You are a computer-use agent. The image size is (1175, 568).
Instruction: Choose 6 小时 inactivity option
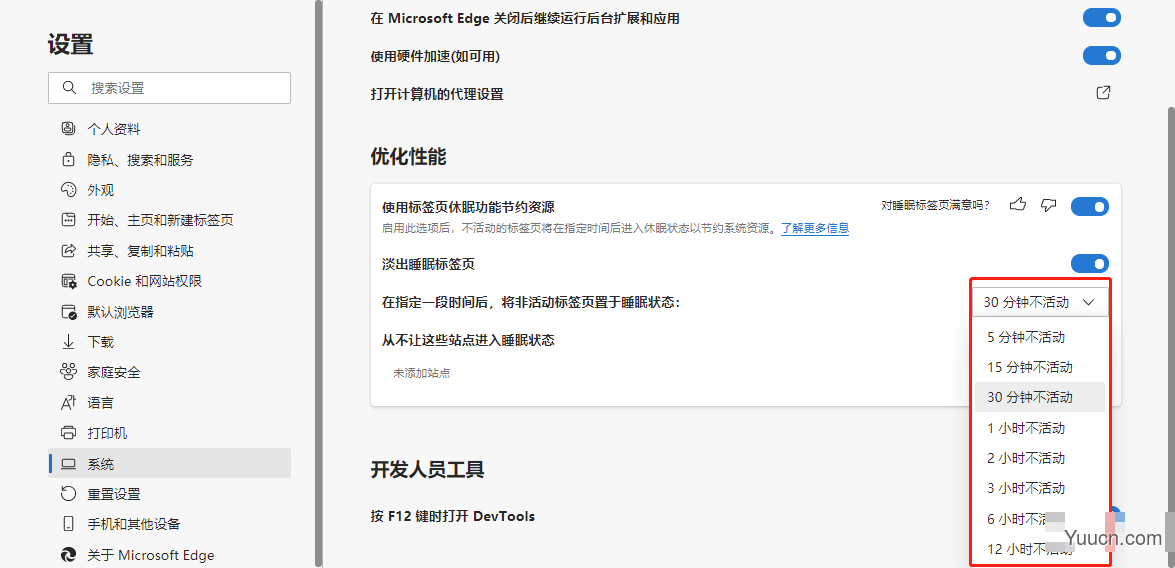1039,519
